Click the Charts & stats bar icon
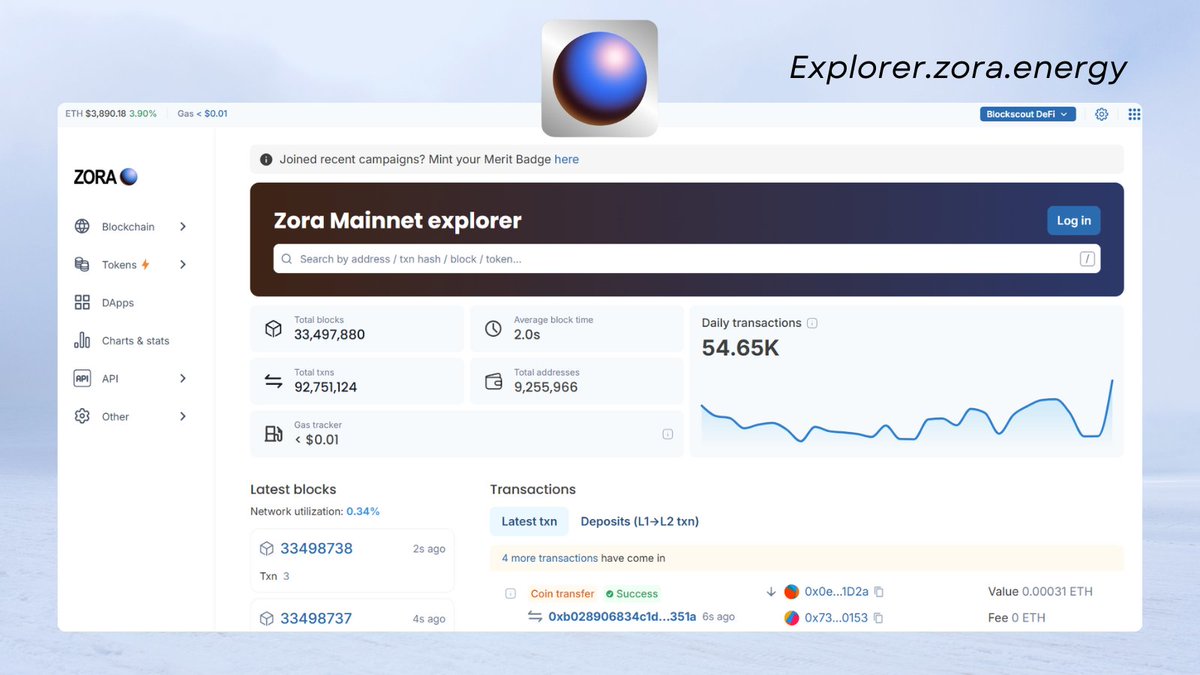Viewport: 1200px width, 675px height. (82, 341)
